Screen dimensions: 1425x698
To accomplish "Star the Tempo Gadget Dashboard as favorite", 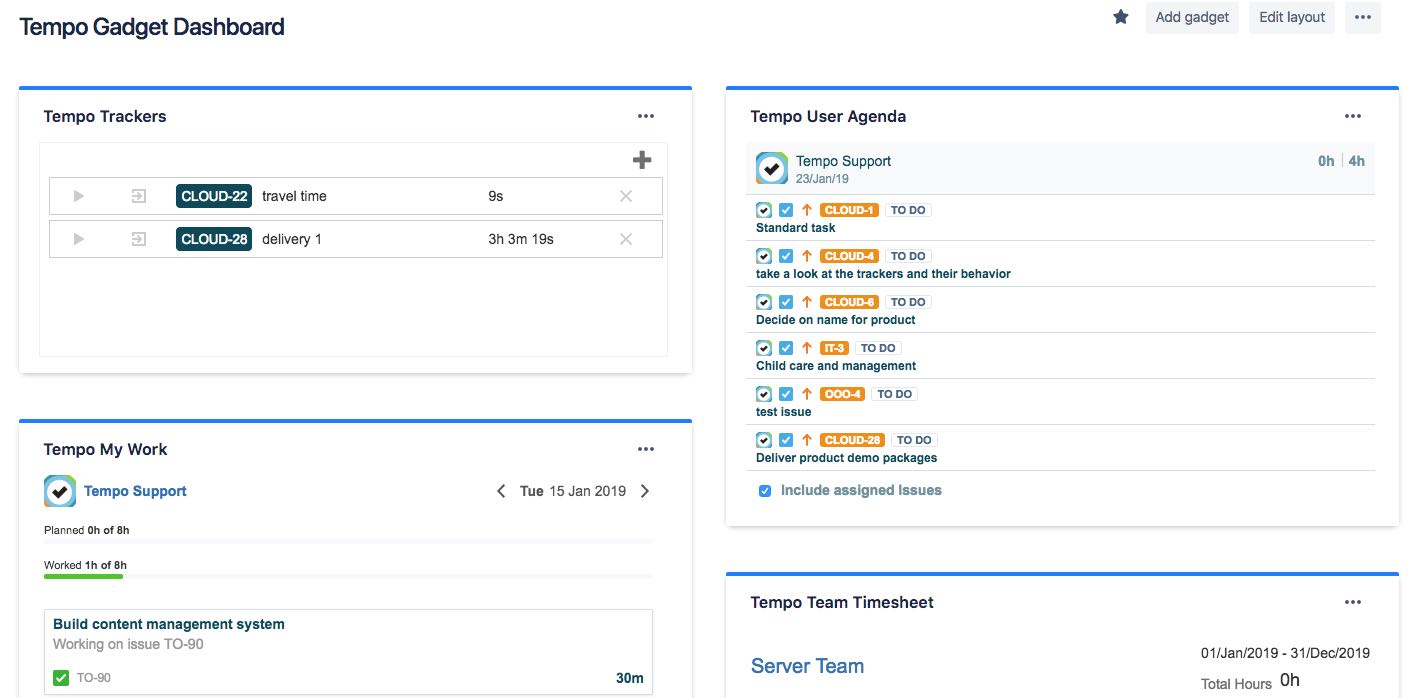I will point(1121,17).
